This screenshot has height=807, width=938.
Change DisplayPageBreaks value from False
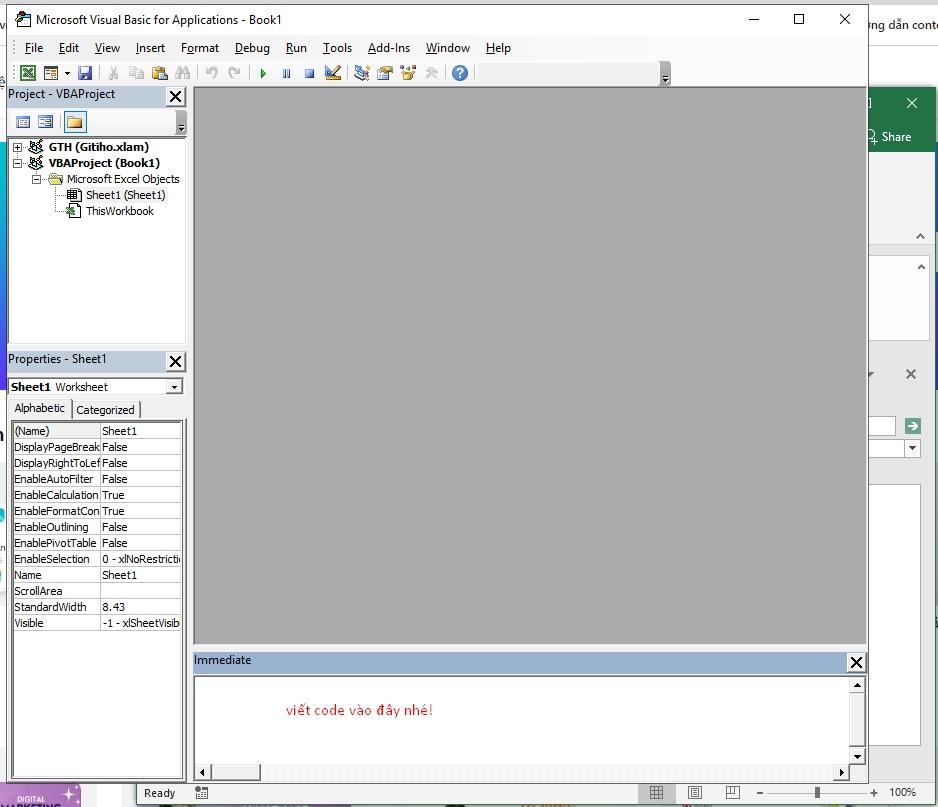pos(140,446)
